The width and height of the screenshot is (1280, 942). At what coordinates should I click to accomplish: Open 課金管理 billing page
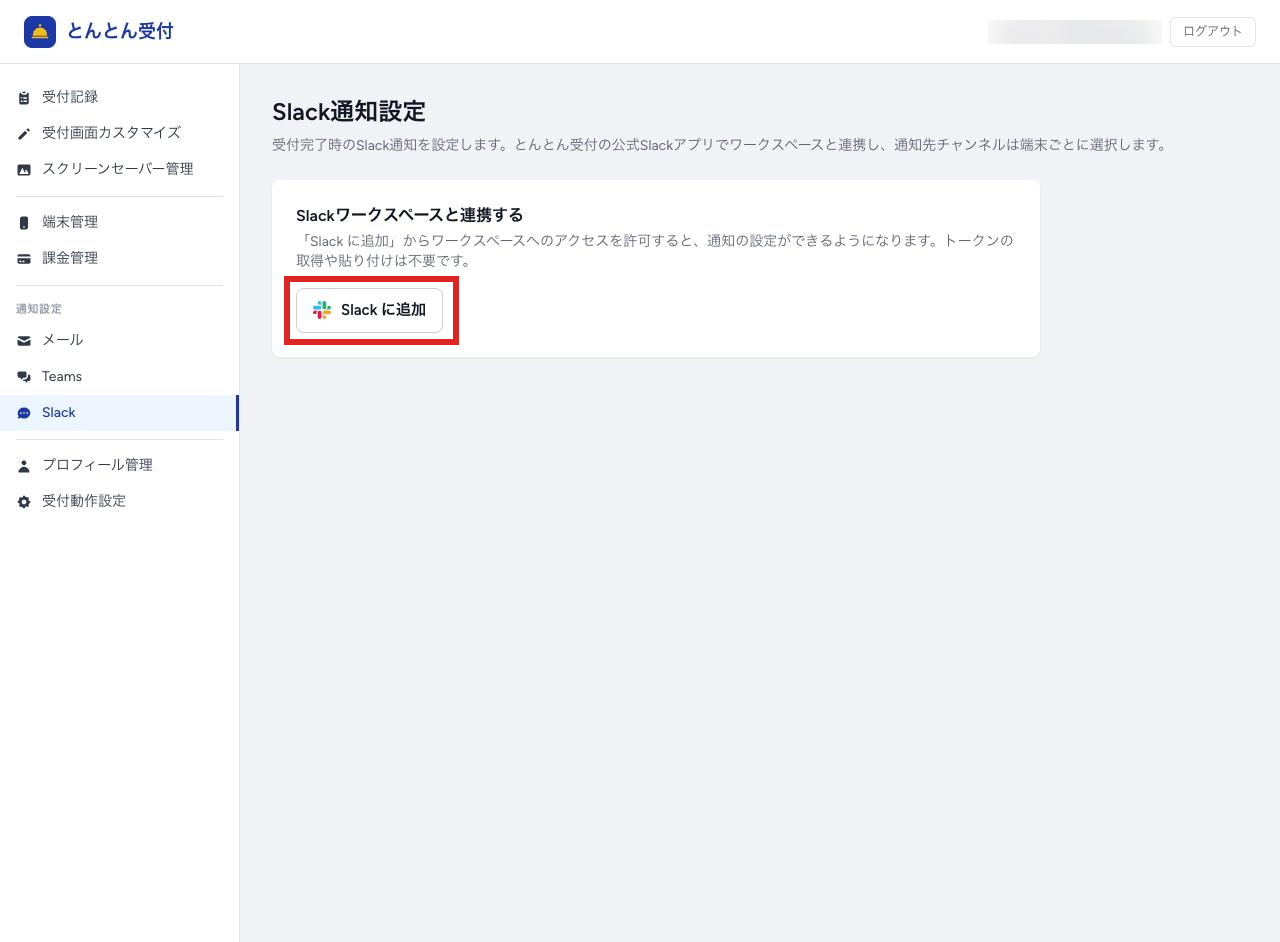click(119, 258)
